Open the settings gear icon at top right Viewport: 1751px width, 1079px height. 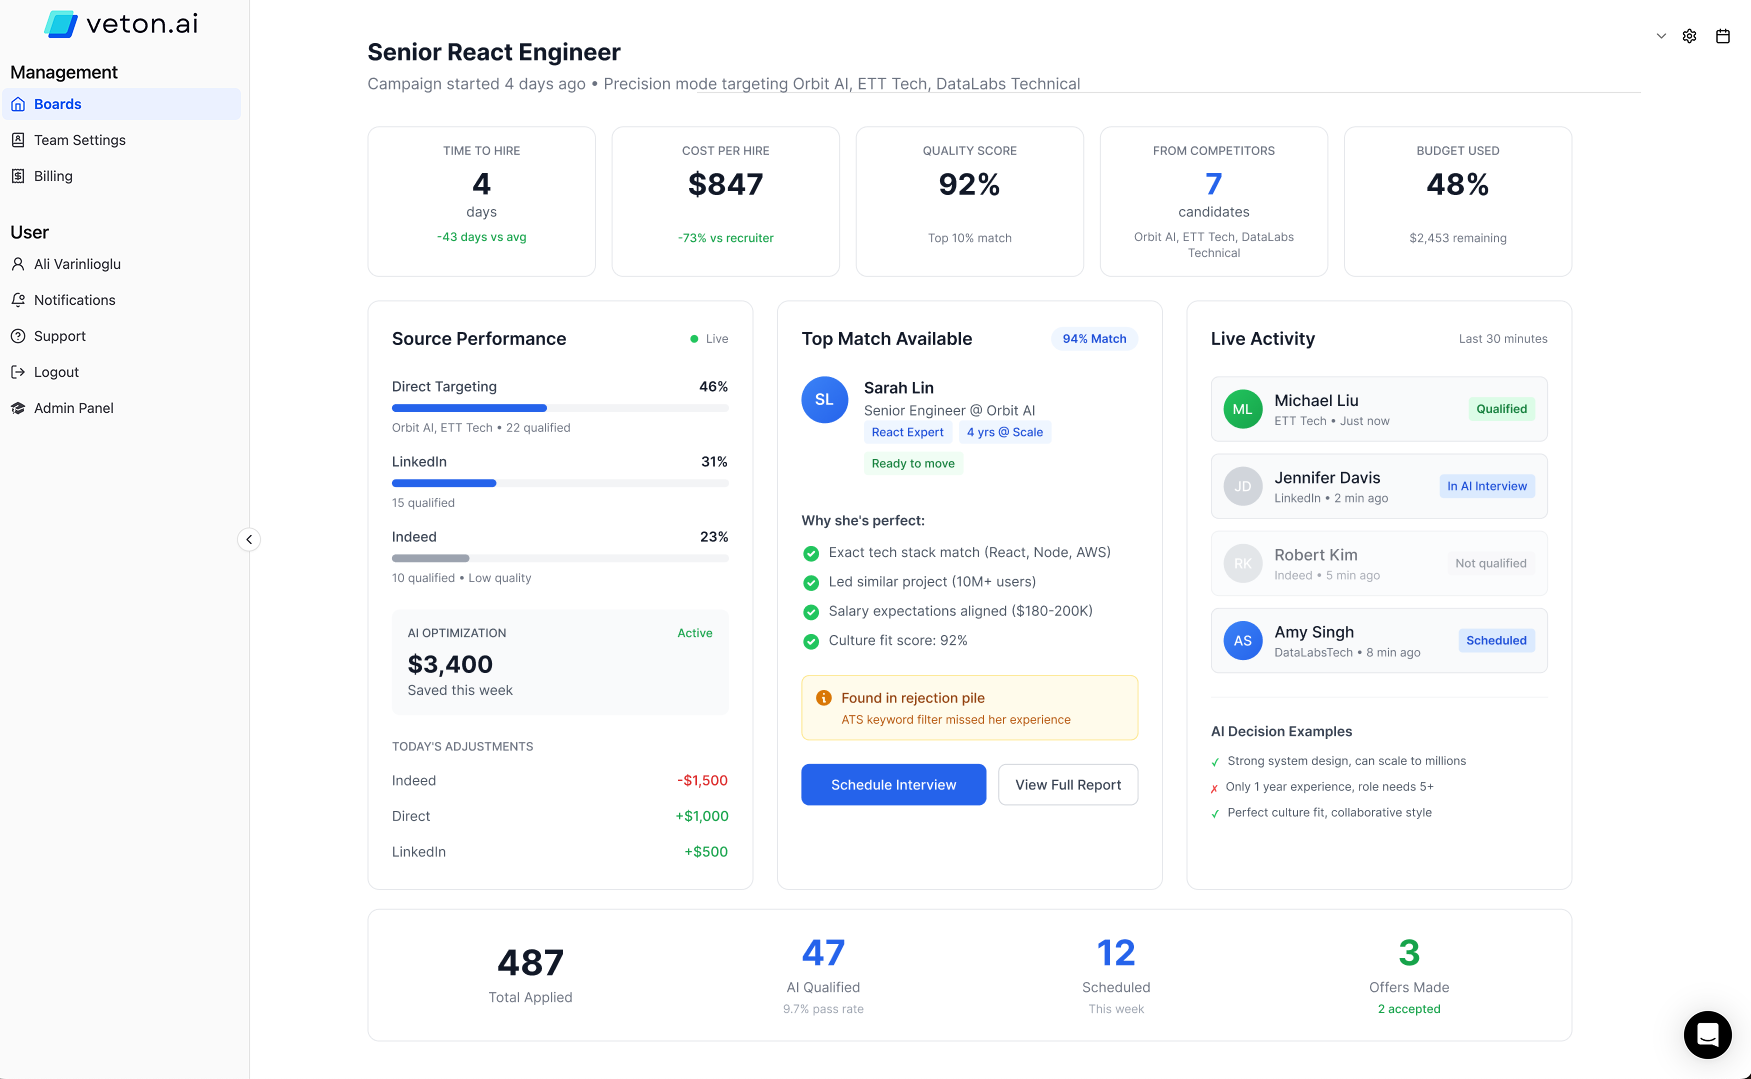click(x=1689, y=36)
